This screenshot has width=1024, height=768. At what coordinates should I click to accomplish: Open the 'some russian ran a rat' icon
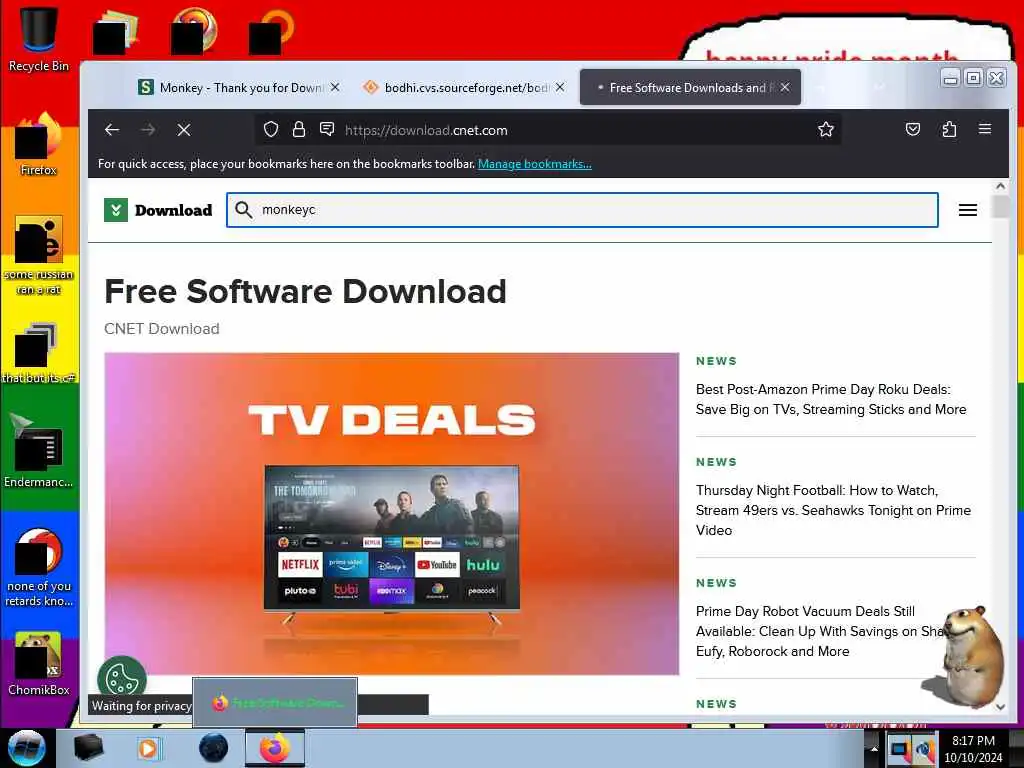click(x=39, y=256)
